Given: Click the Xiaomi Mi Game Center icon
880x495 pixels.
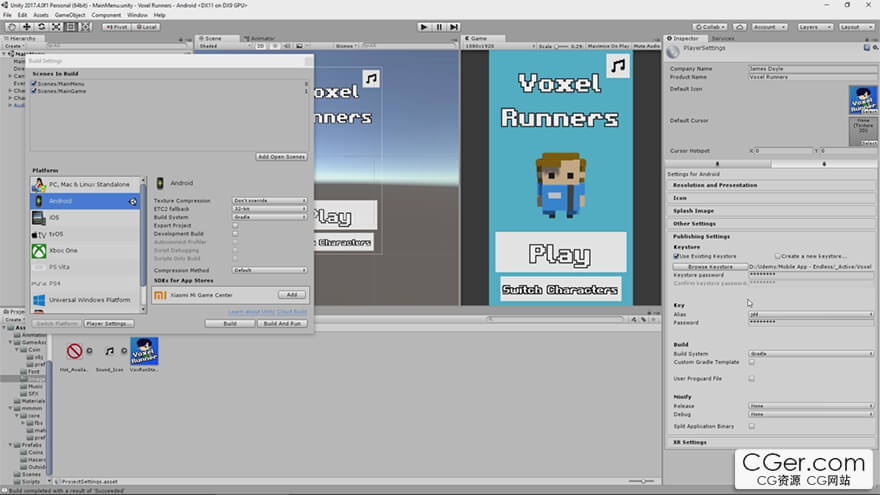Looking at the screenshot, I should click(160, 295).
